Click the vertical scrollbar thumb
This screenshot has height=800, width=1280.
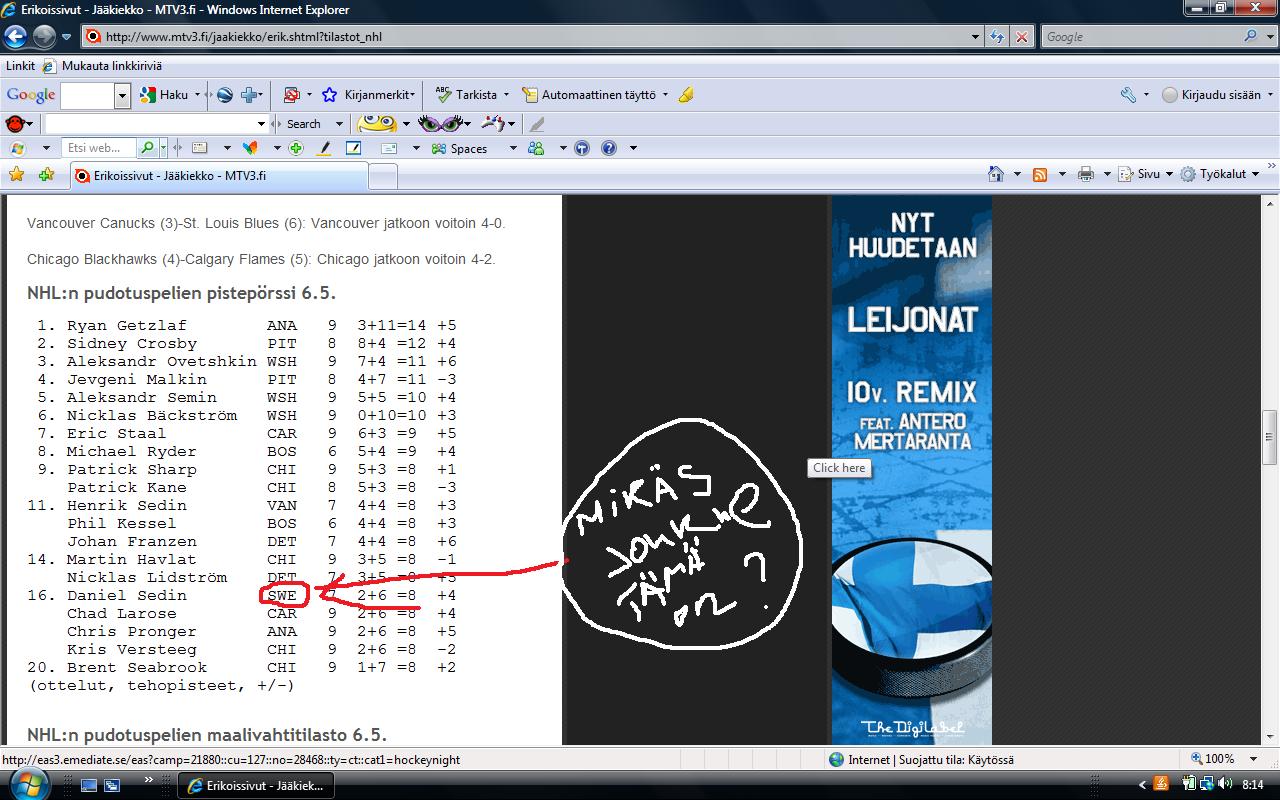tap(1270, 437)
